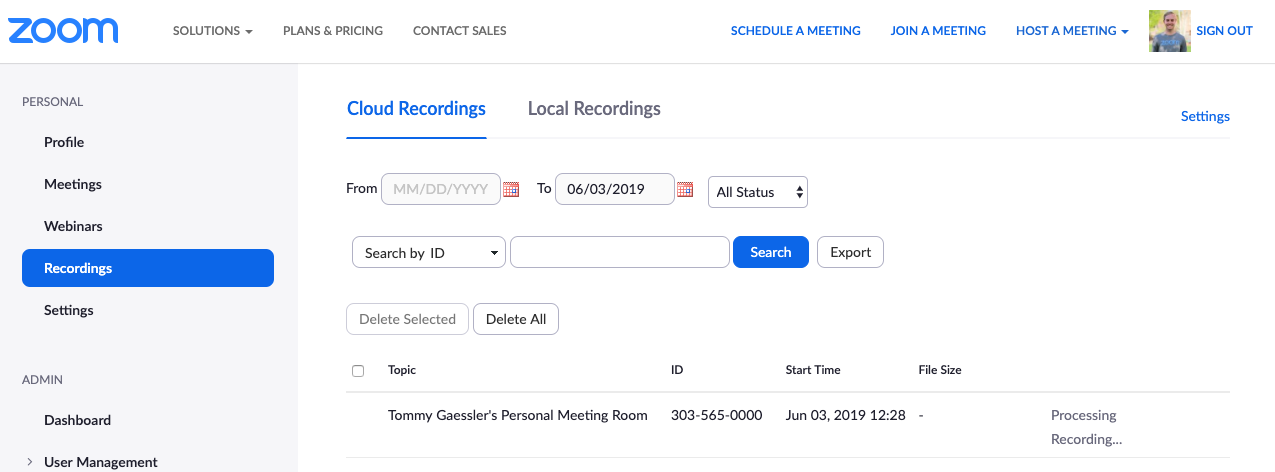Click the Delete Selected button

[407, 319]
